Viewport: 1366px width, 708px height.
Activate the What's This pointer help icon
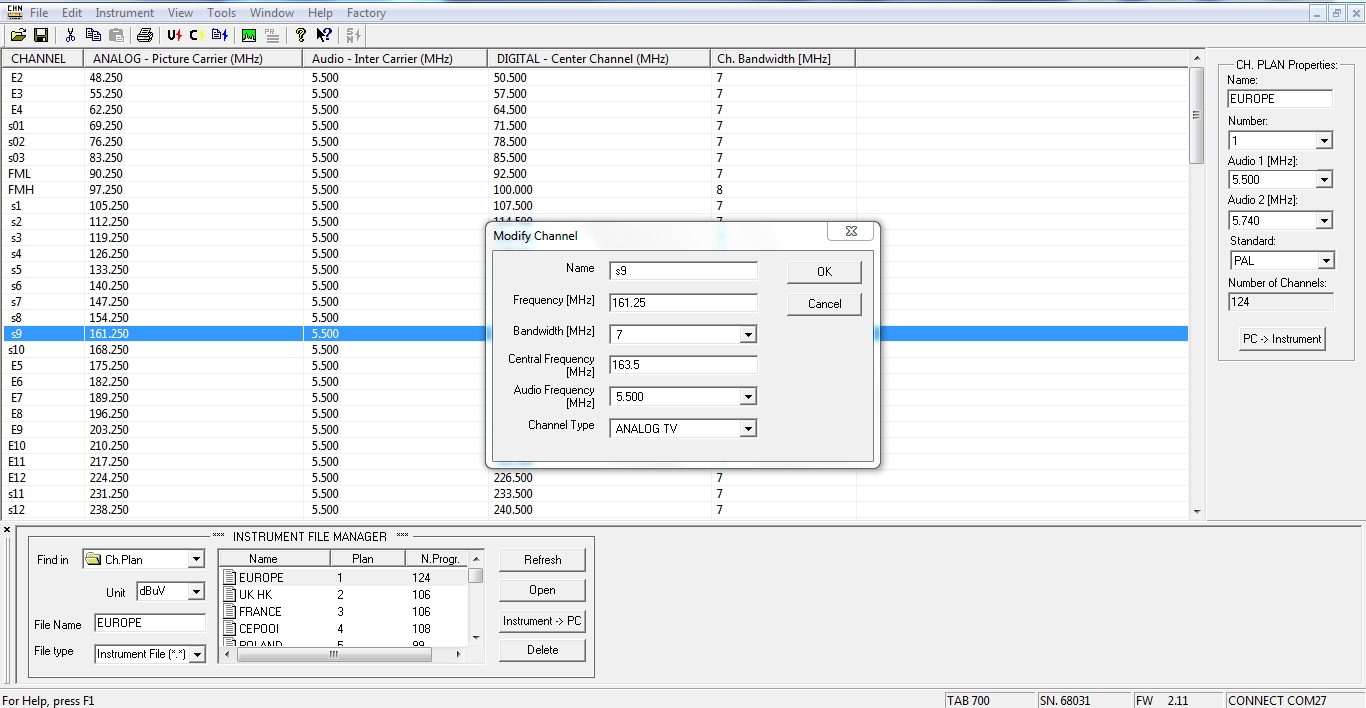tap(324, 35)
